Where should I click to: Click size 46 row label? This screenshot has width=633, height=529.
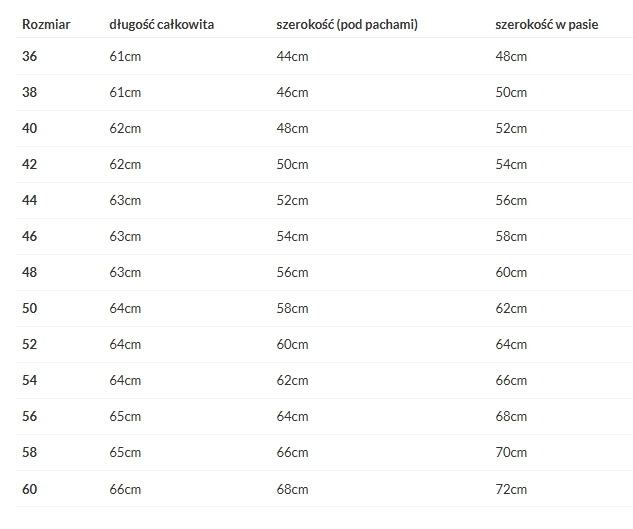pyautogui.click(x=29, y=236)
